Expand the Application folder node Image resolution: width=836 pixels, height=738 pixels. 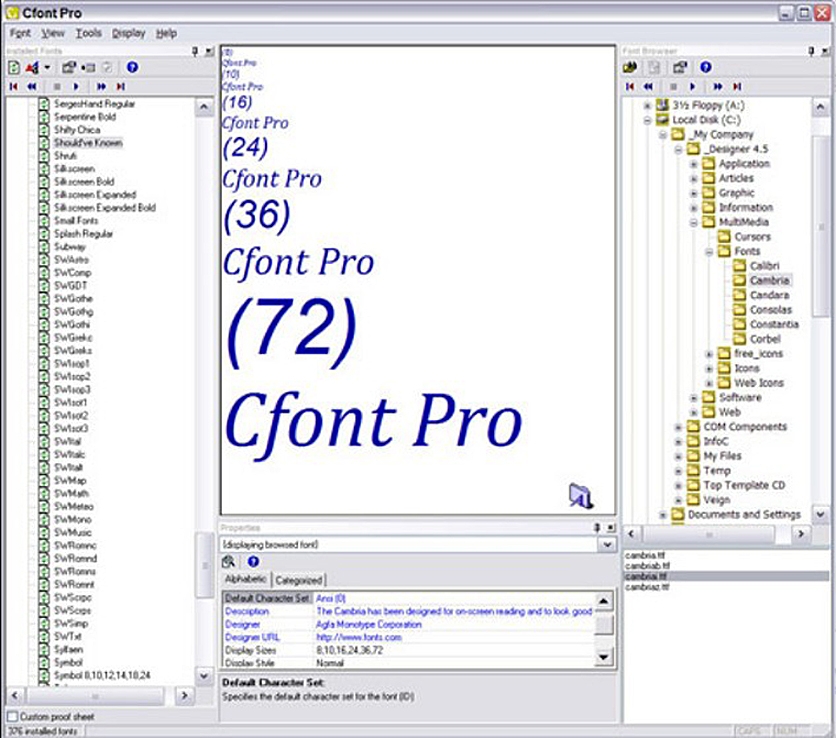694,164
